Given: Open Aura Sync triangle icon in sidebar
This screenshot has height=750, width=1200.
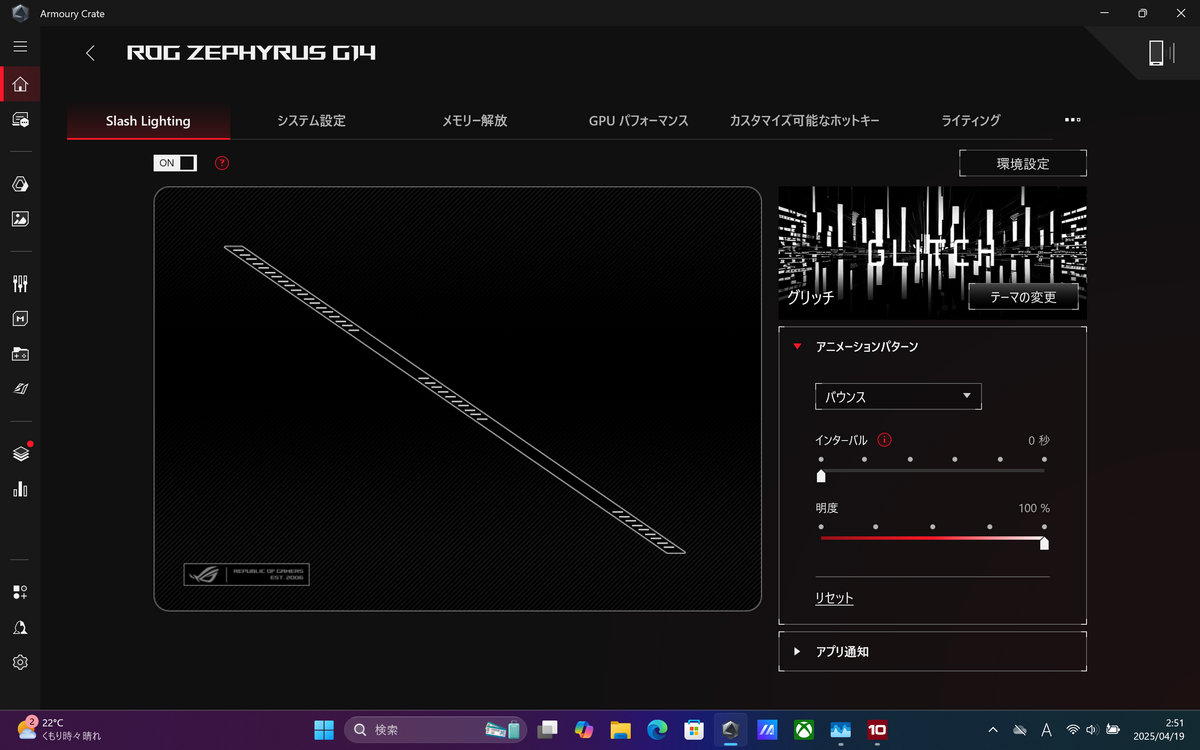Looking at the screenshot, I should tap(20, 184).
